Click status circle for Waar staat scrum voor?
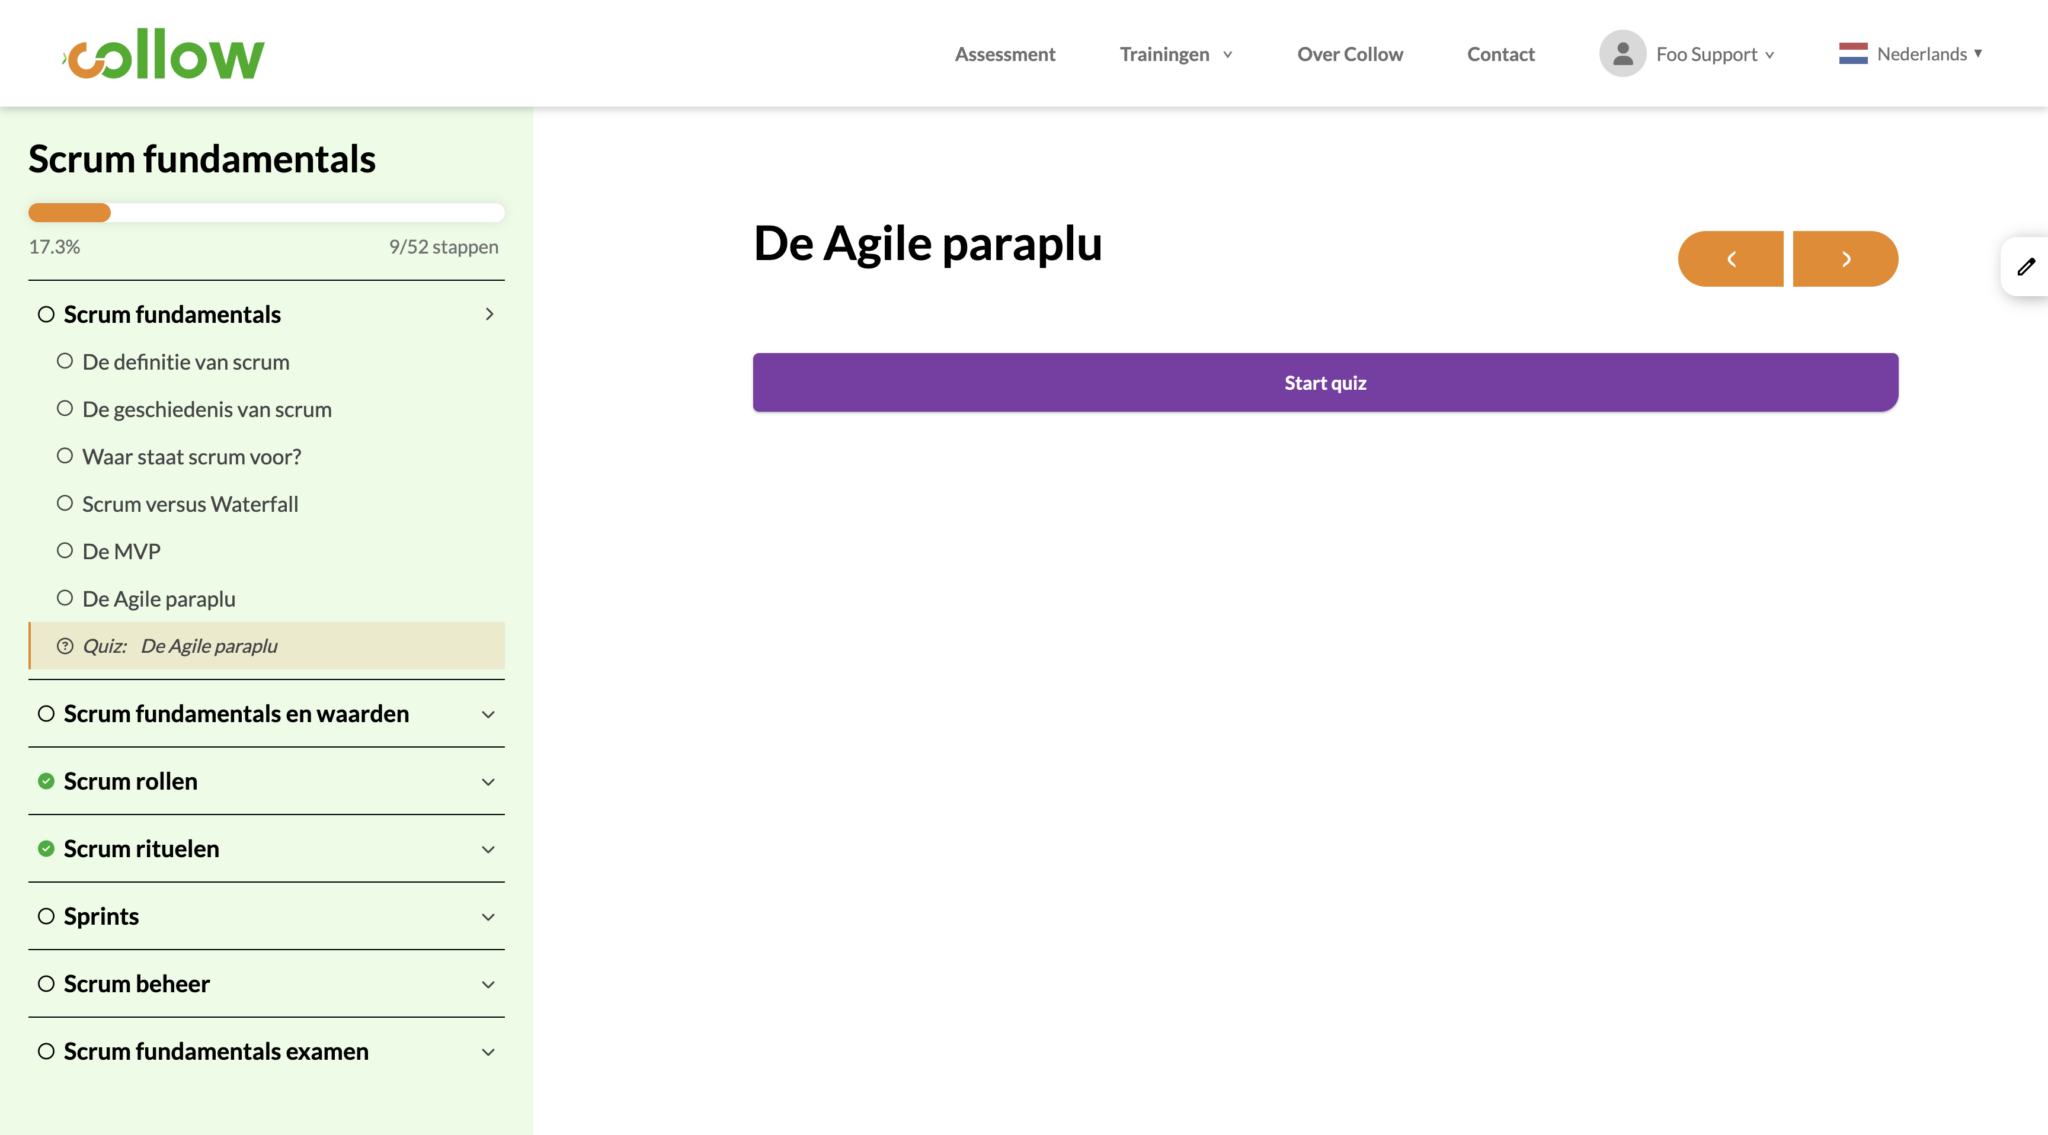Screen dimensions: 2048x1135 65,456
